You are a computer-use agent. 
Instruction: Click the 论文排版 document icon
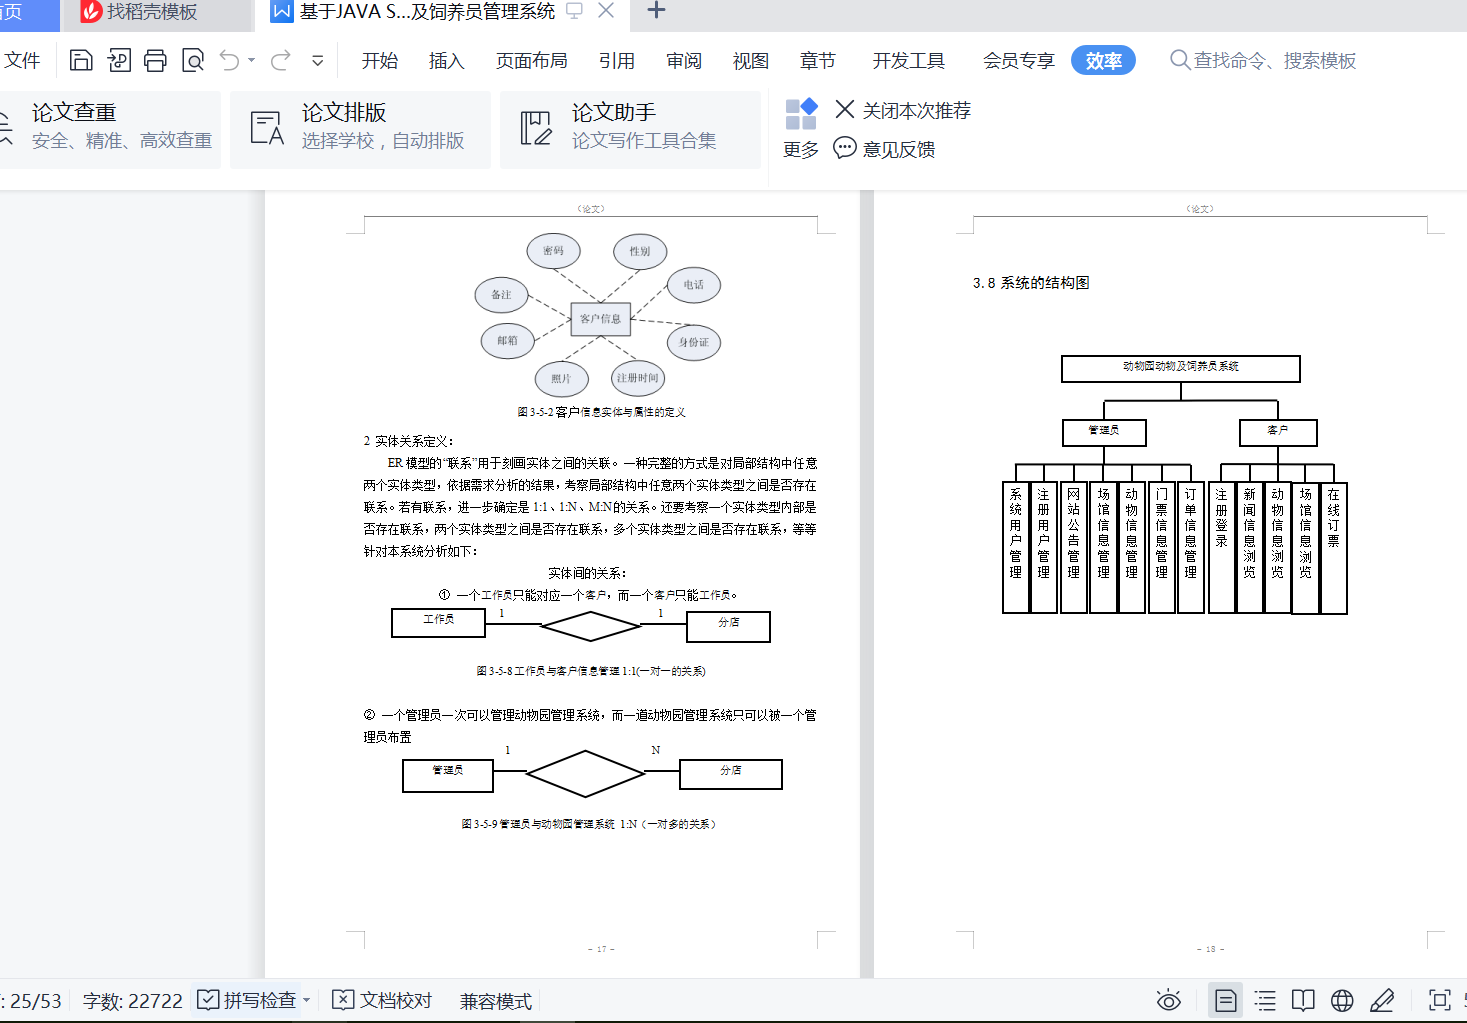[267, 129]
